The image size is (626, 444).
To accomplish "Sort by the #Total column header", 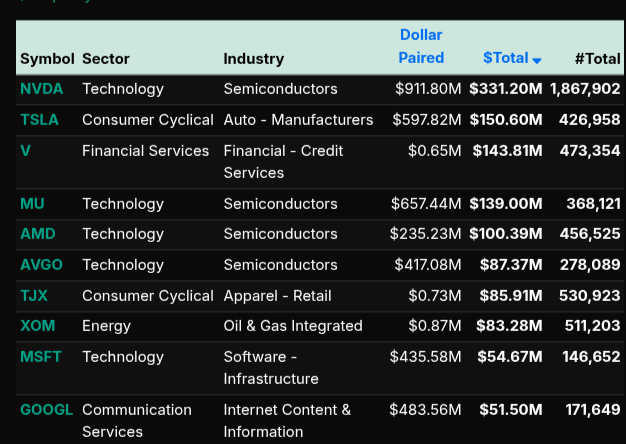I will pyautogui.click(x=597, y=59).
